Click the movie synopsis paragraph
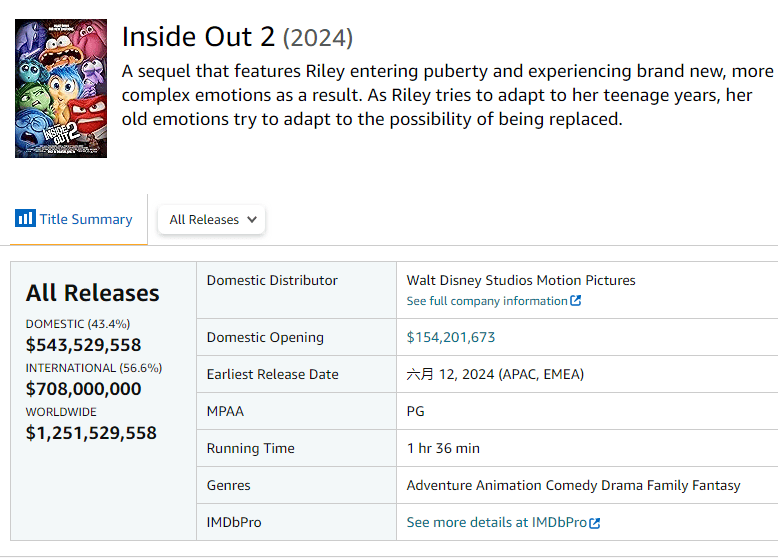 [448, 95]
